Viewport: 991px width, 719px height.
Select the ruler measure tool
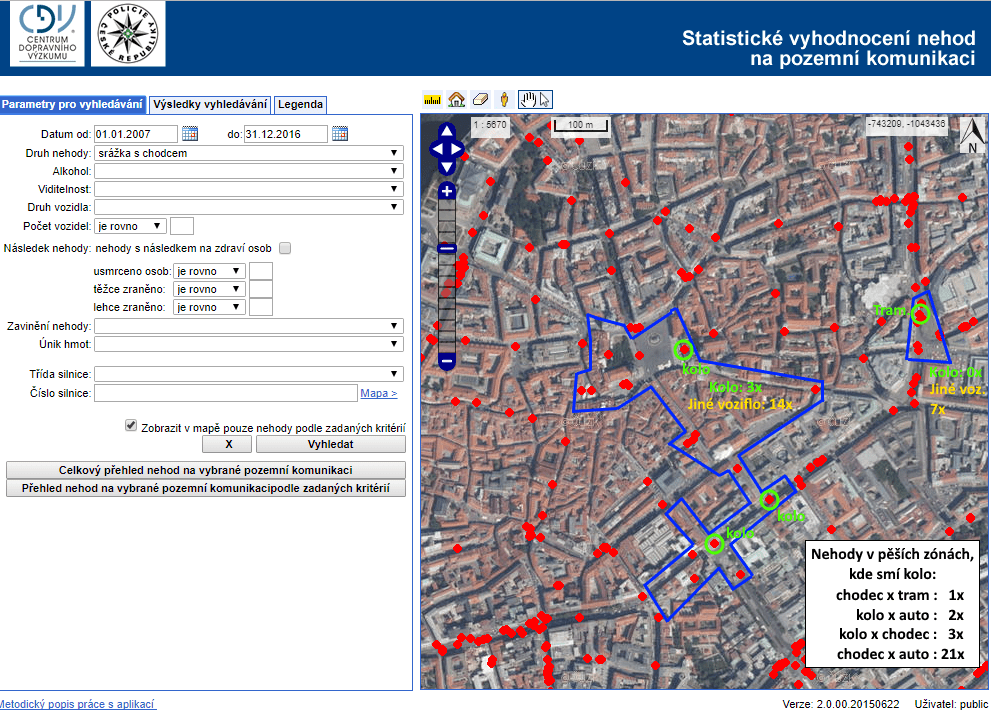click(x=432, y=99)
